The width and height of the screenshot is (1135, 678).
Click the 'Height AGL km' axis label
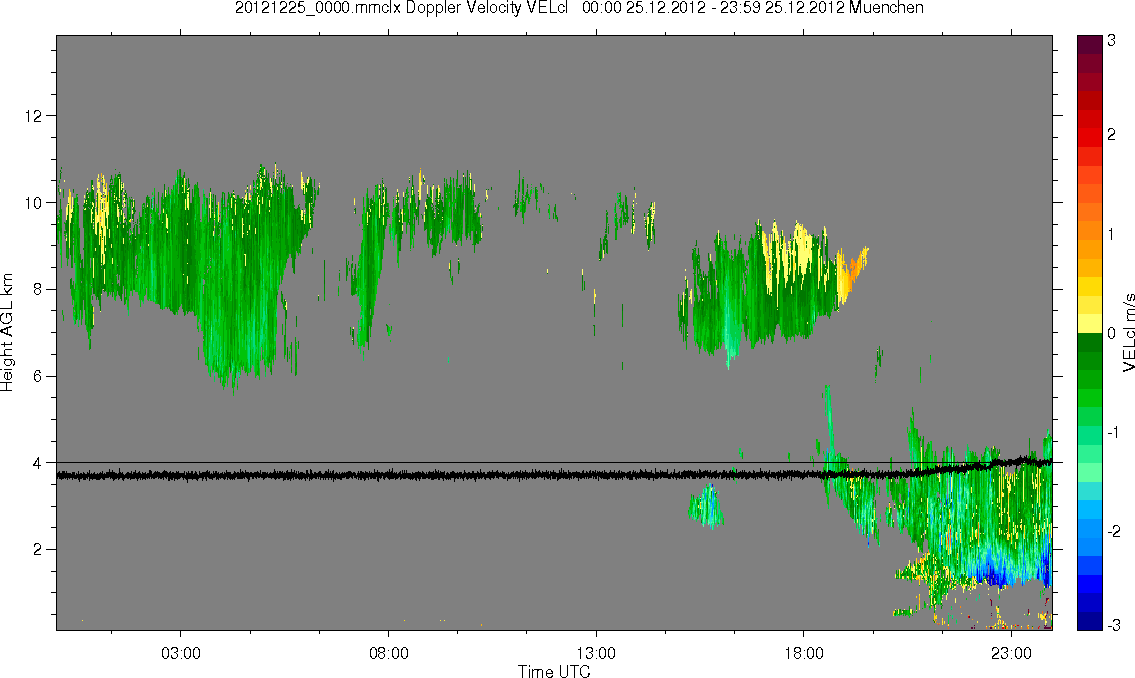coord(7,332)
